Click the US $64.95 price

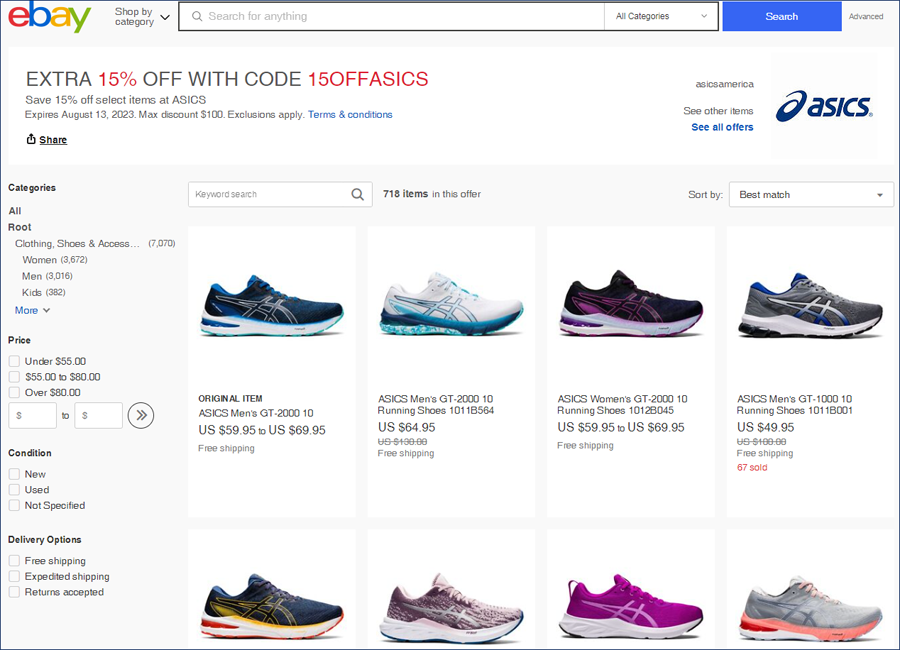(406, 427)
